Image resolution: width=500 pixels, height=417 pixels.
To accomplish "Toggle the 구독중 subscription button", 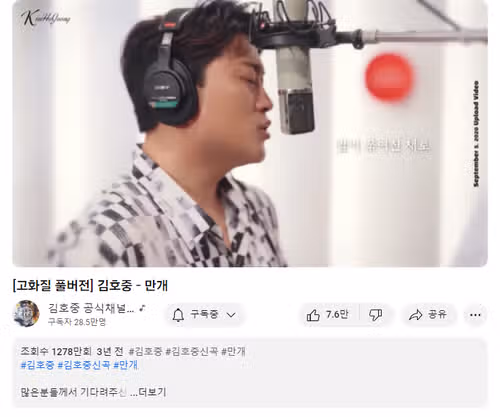I will click(x=205, y=315).
